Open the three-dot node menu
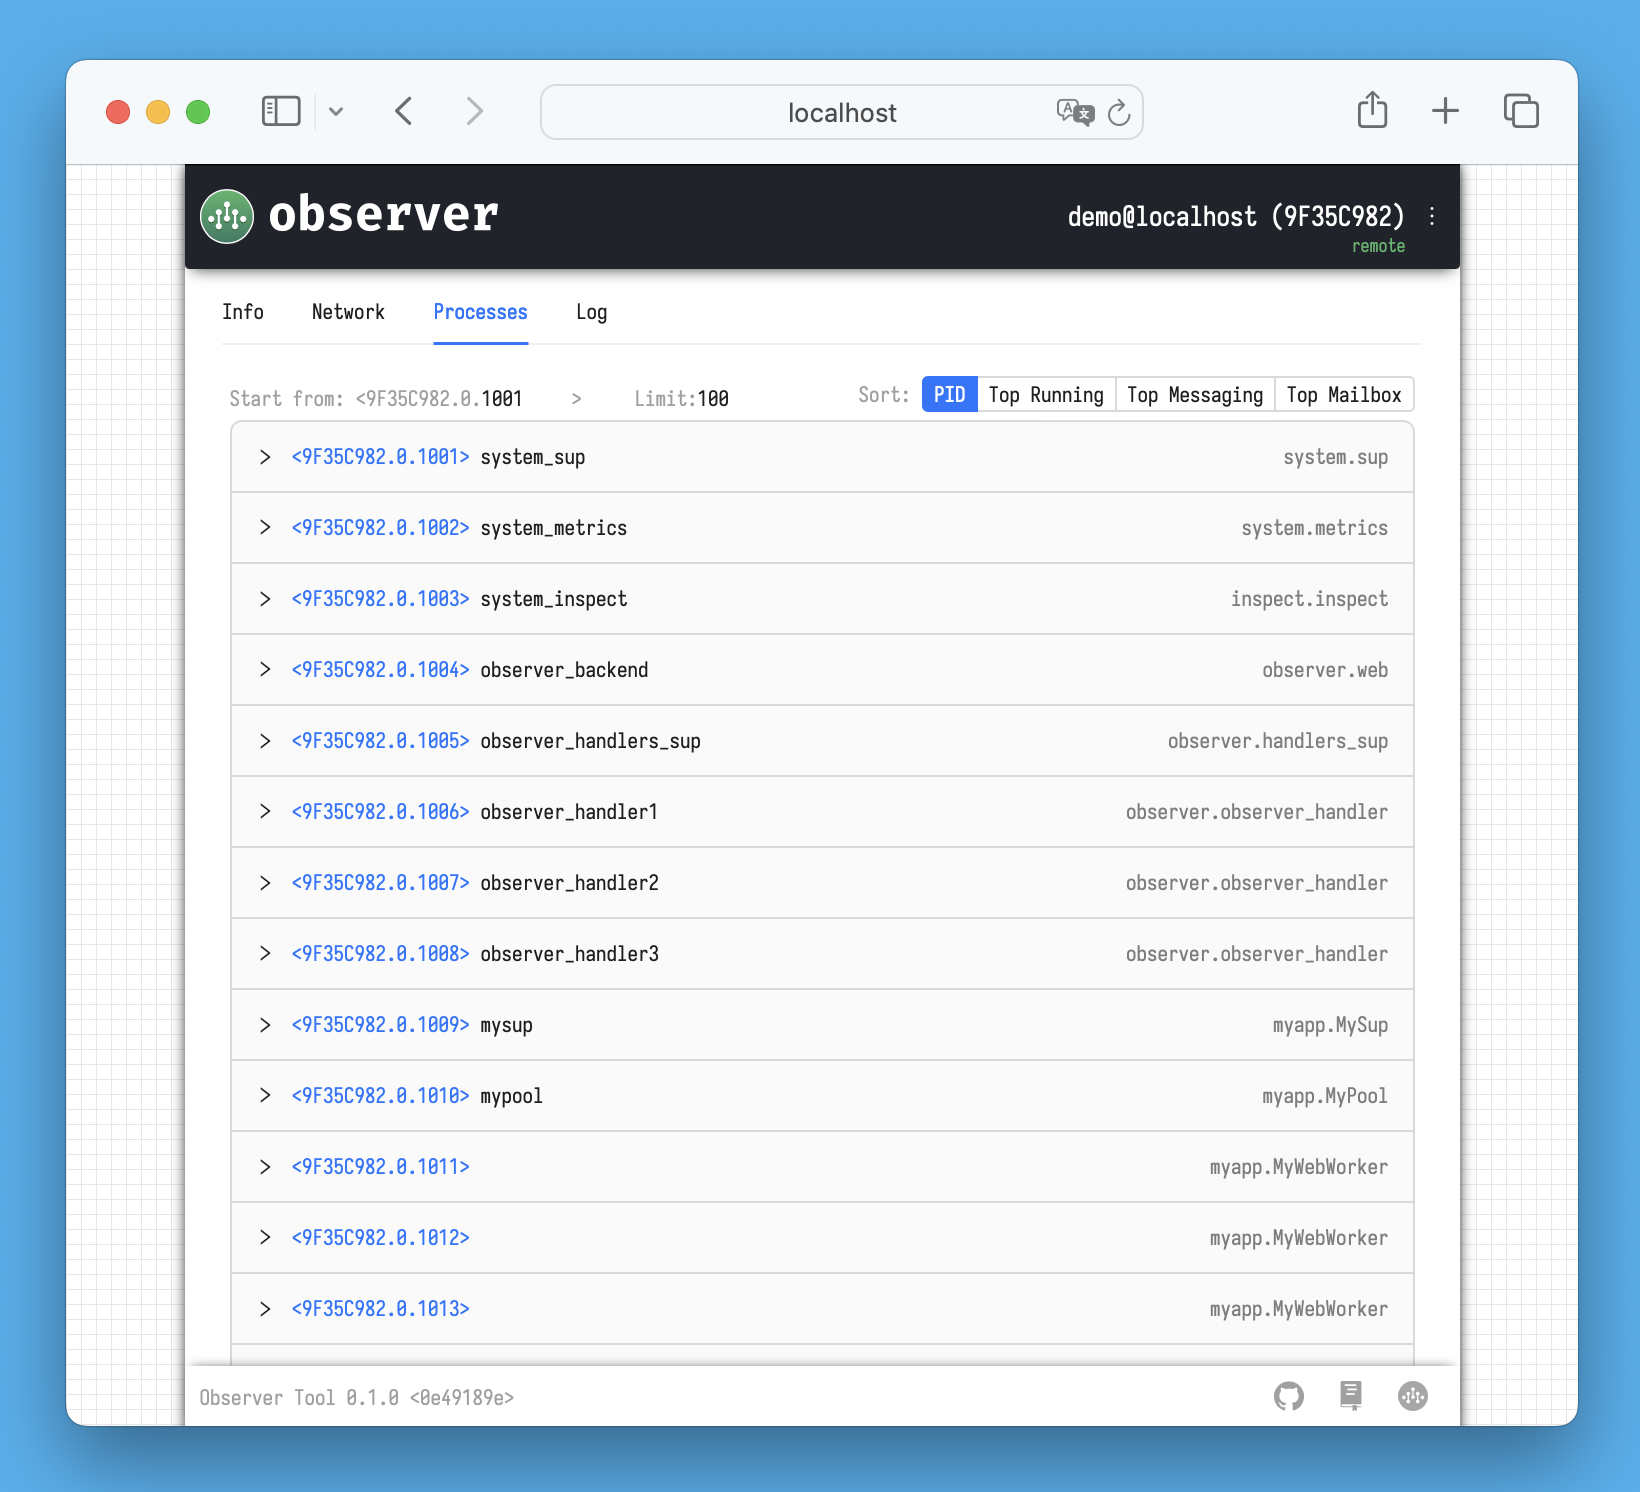Screen dimensions: 1640x1492 (x=1432, y=216)
